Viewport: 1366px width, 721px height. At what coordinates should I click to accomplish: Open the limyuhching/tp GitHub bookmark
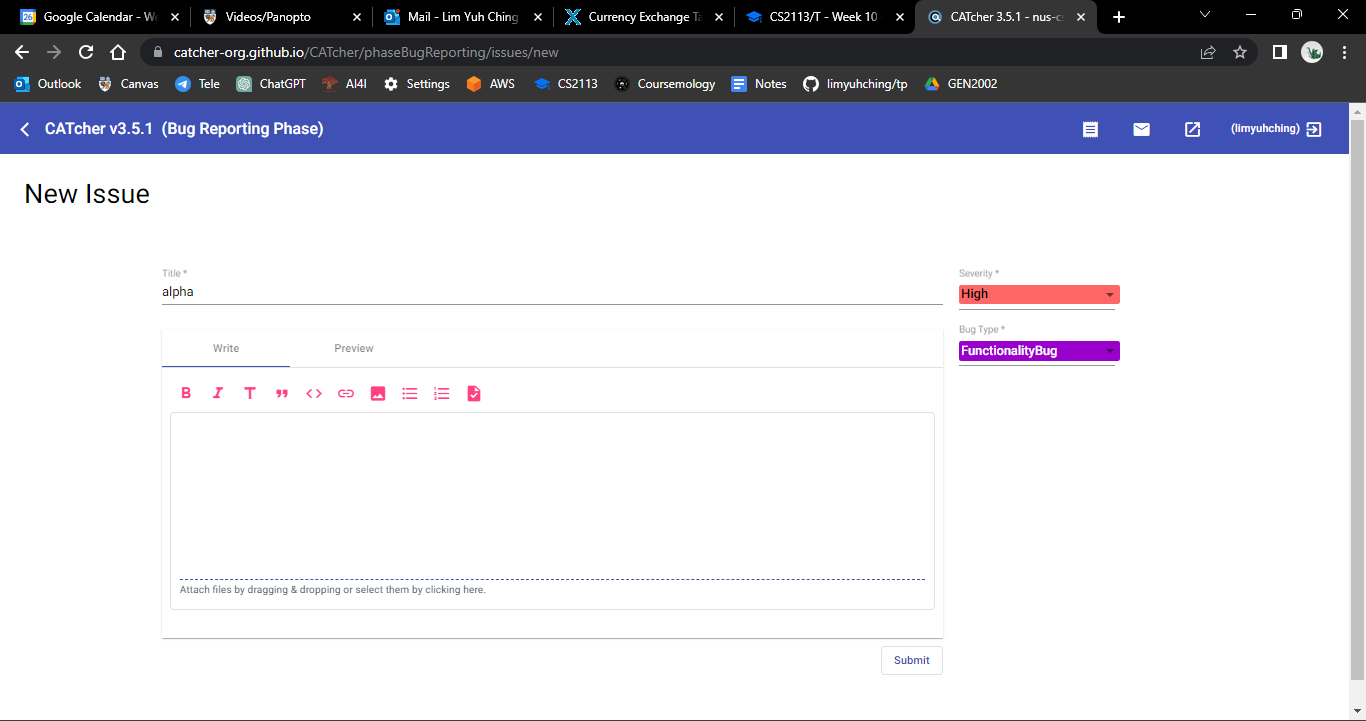(x=856, y=84)
